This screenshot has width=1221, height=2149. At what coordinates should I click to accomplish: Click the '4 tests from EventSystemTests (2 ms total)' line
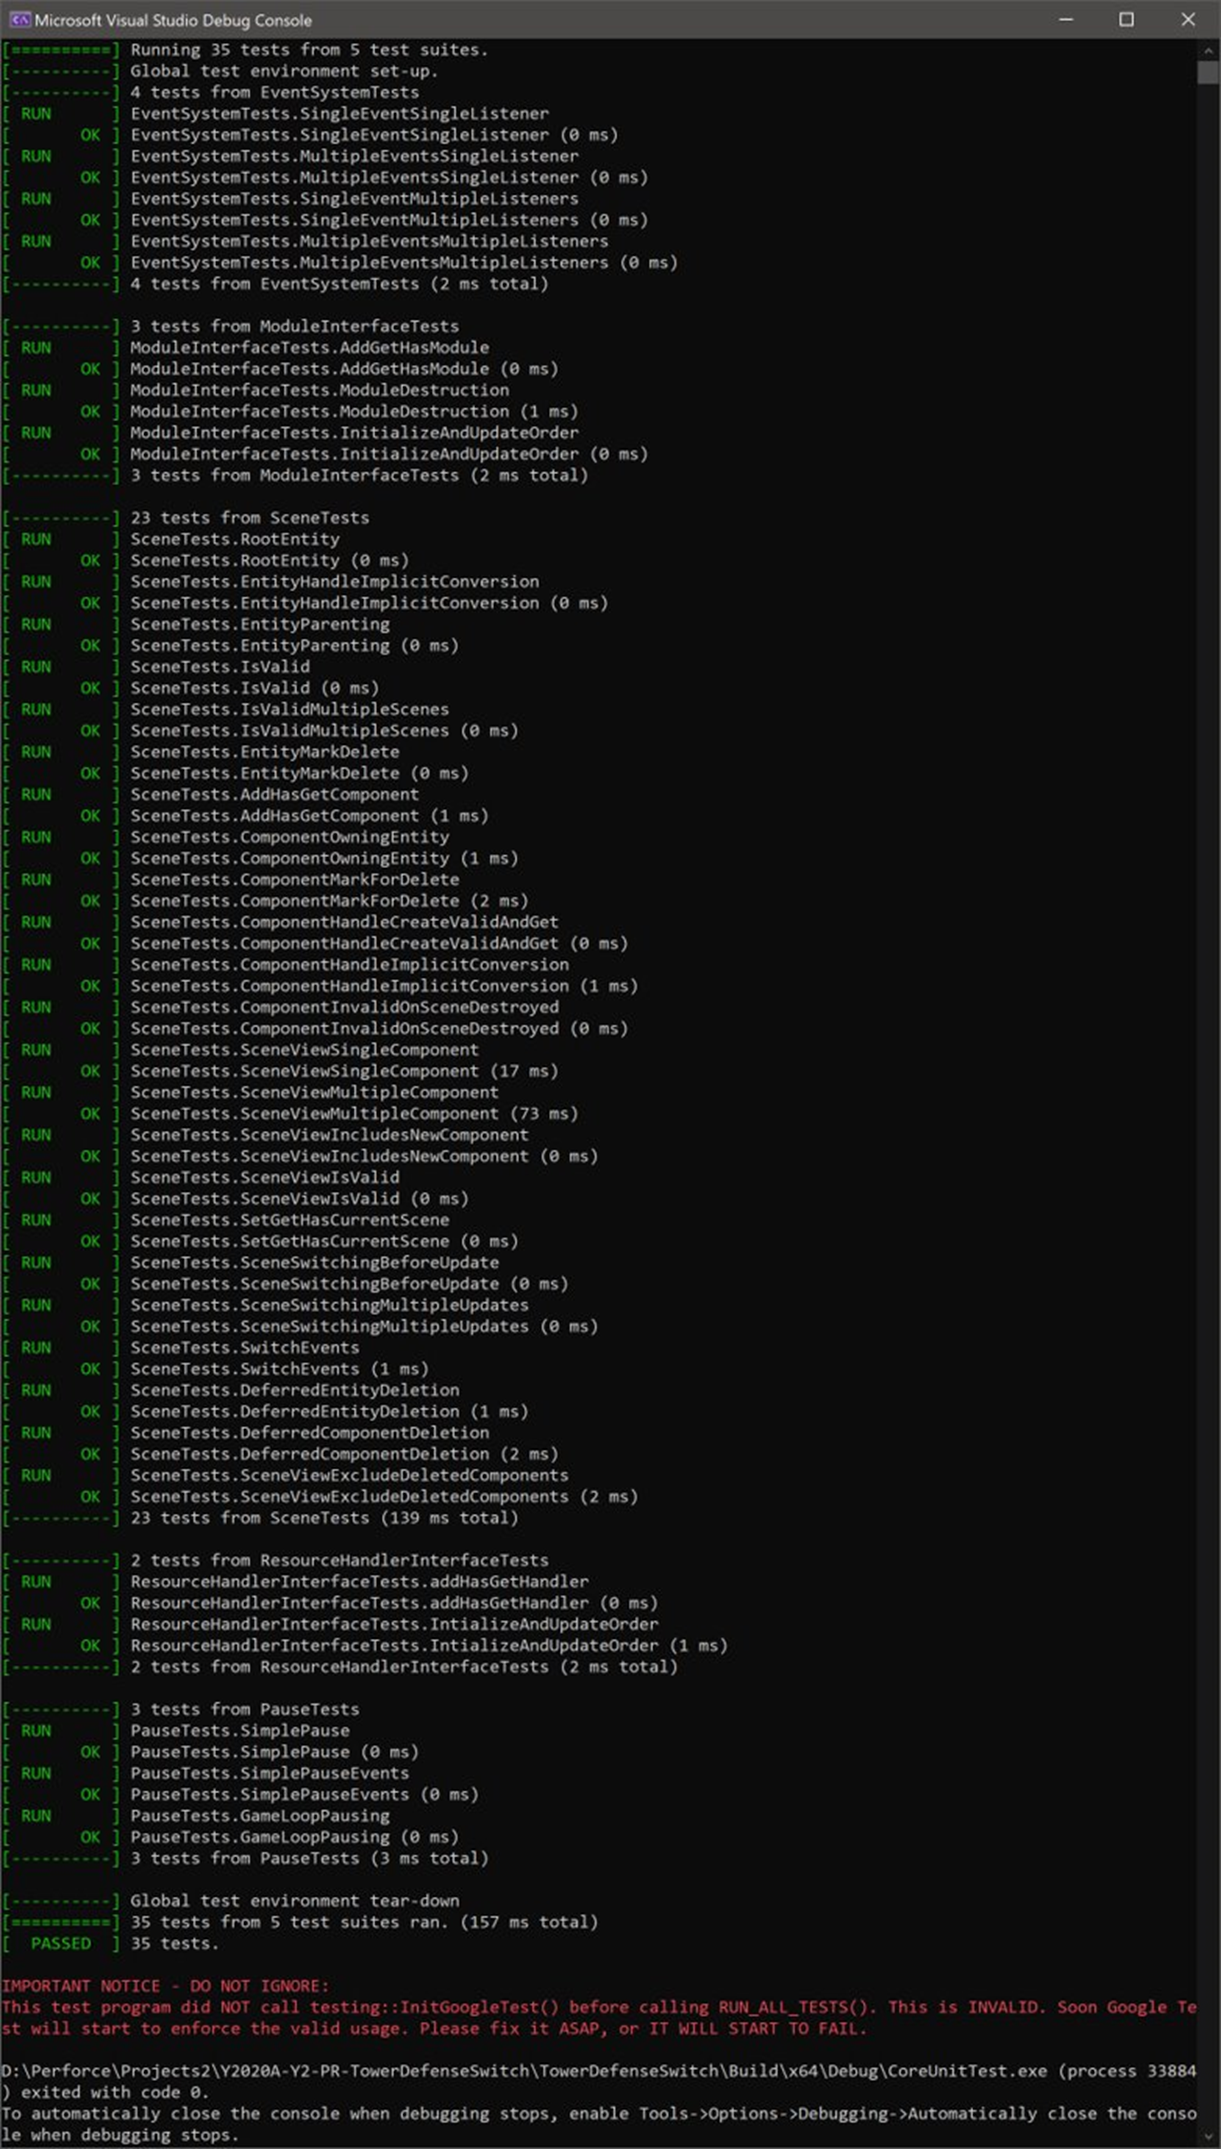[339, 284]
